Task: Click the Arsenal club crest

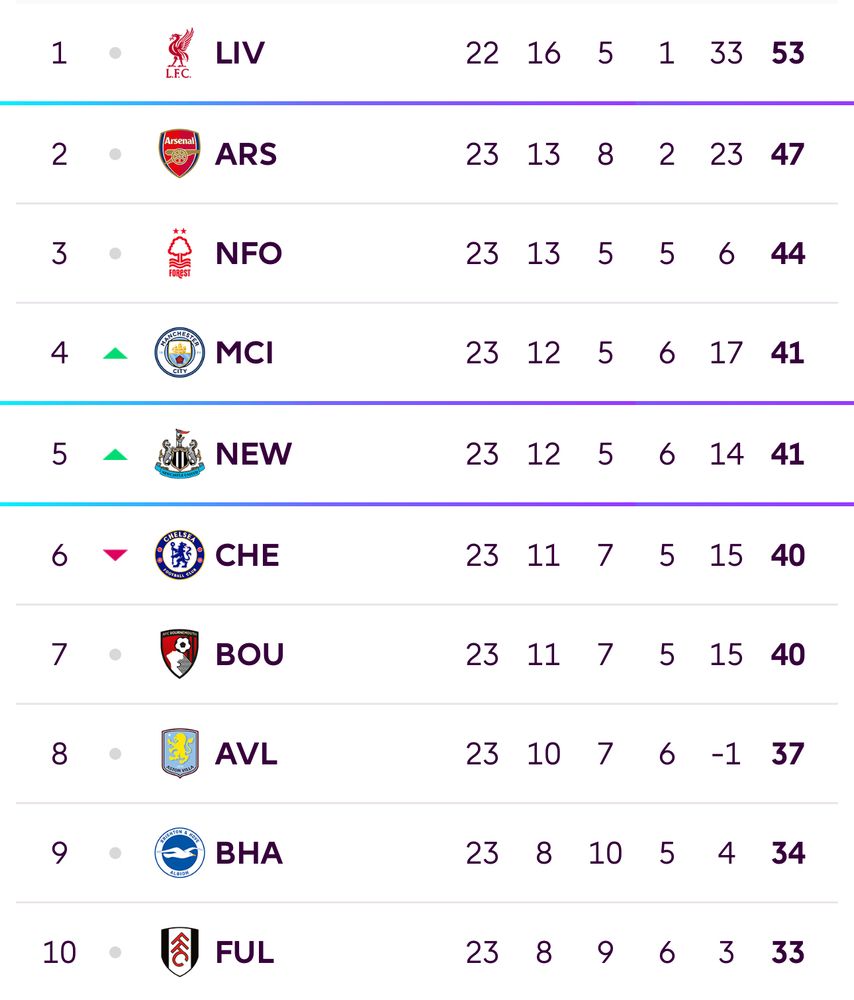Action: [x=180, y=154]
